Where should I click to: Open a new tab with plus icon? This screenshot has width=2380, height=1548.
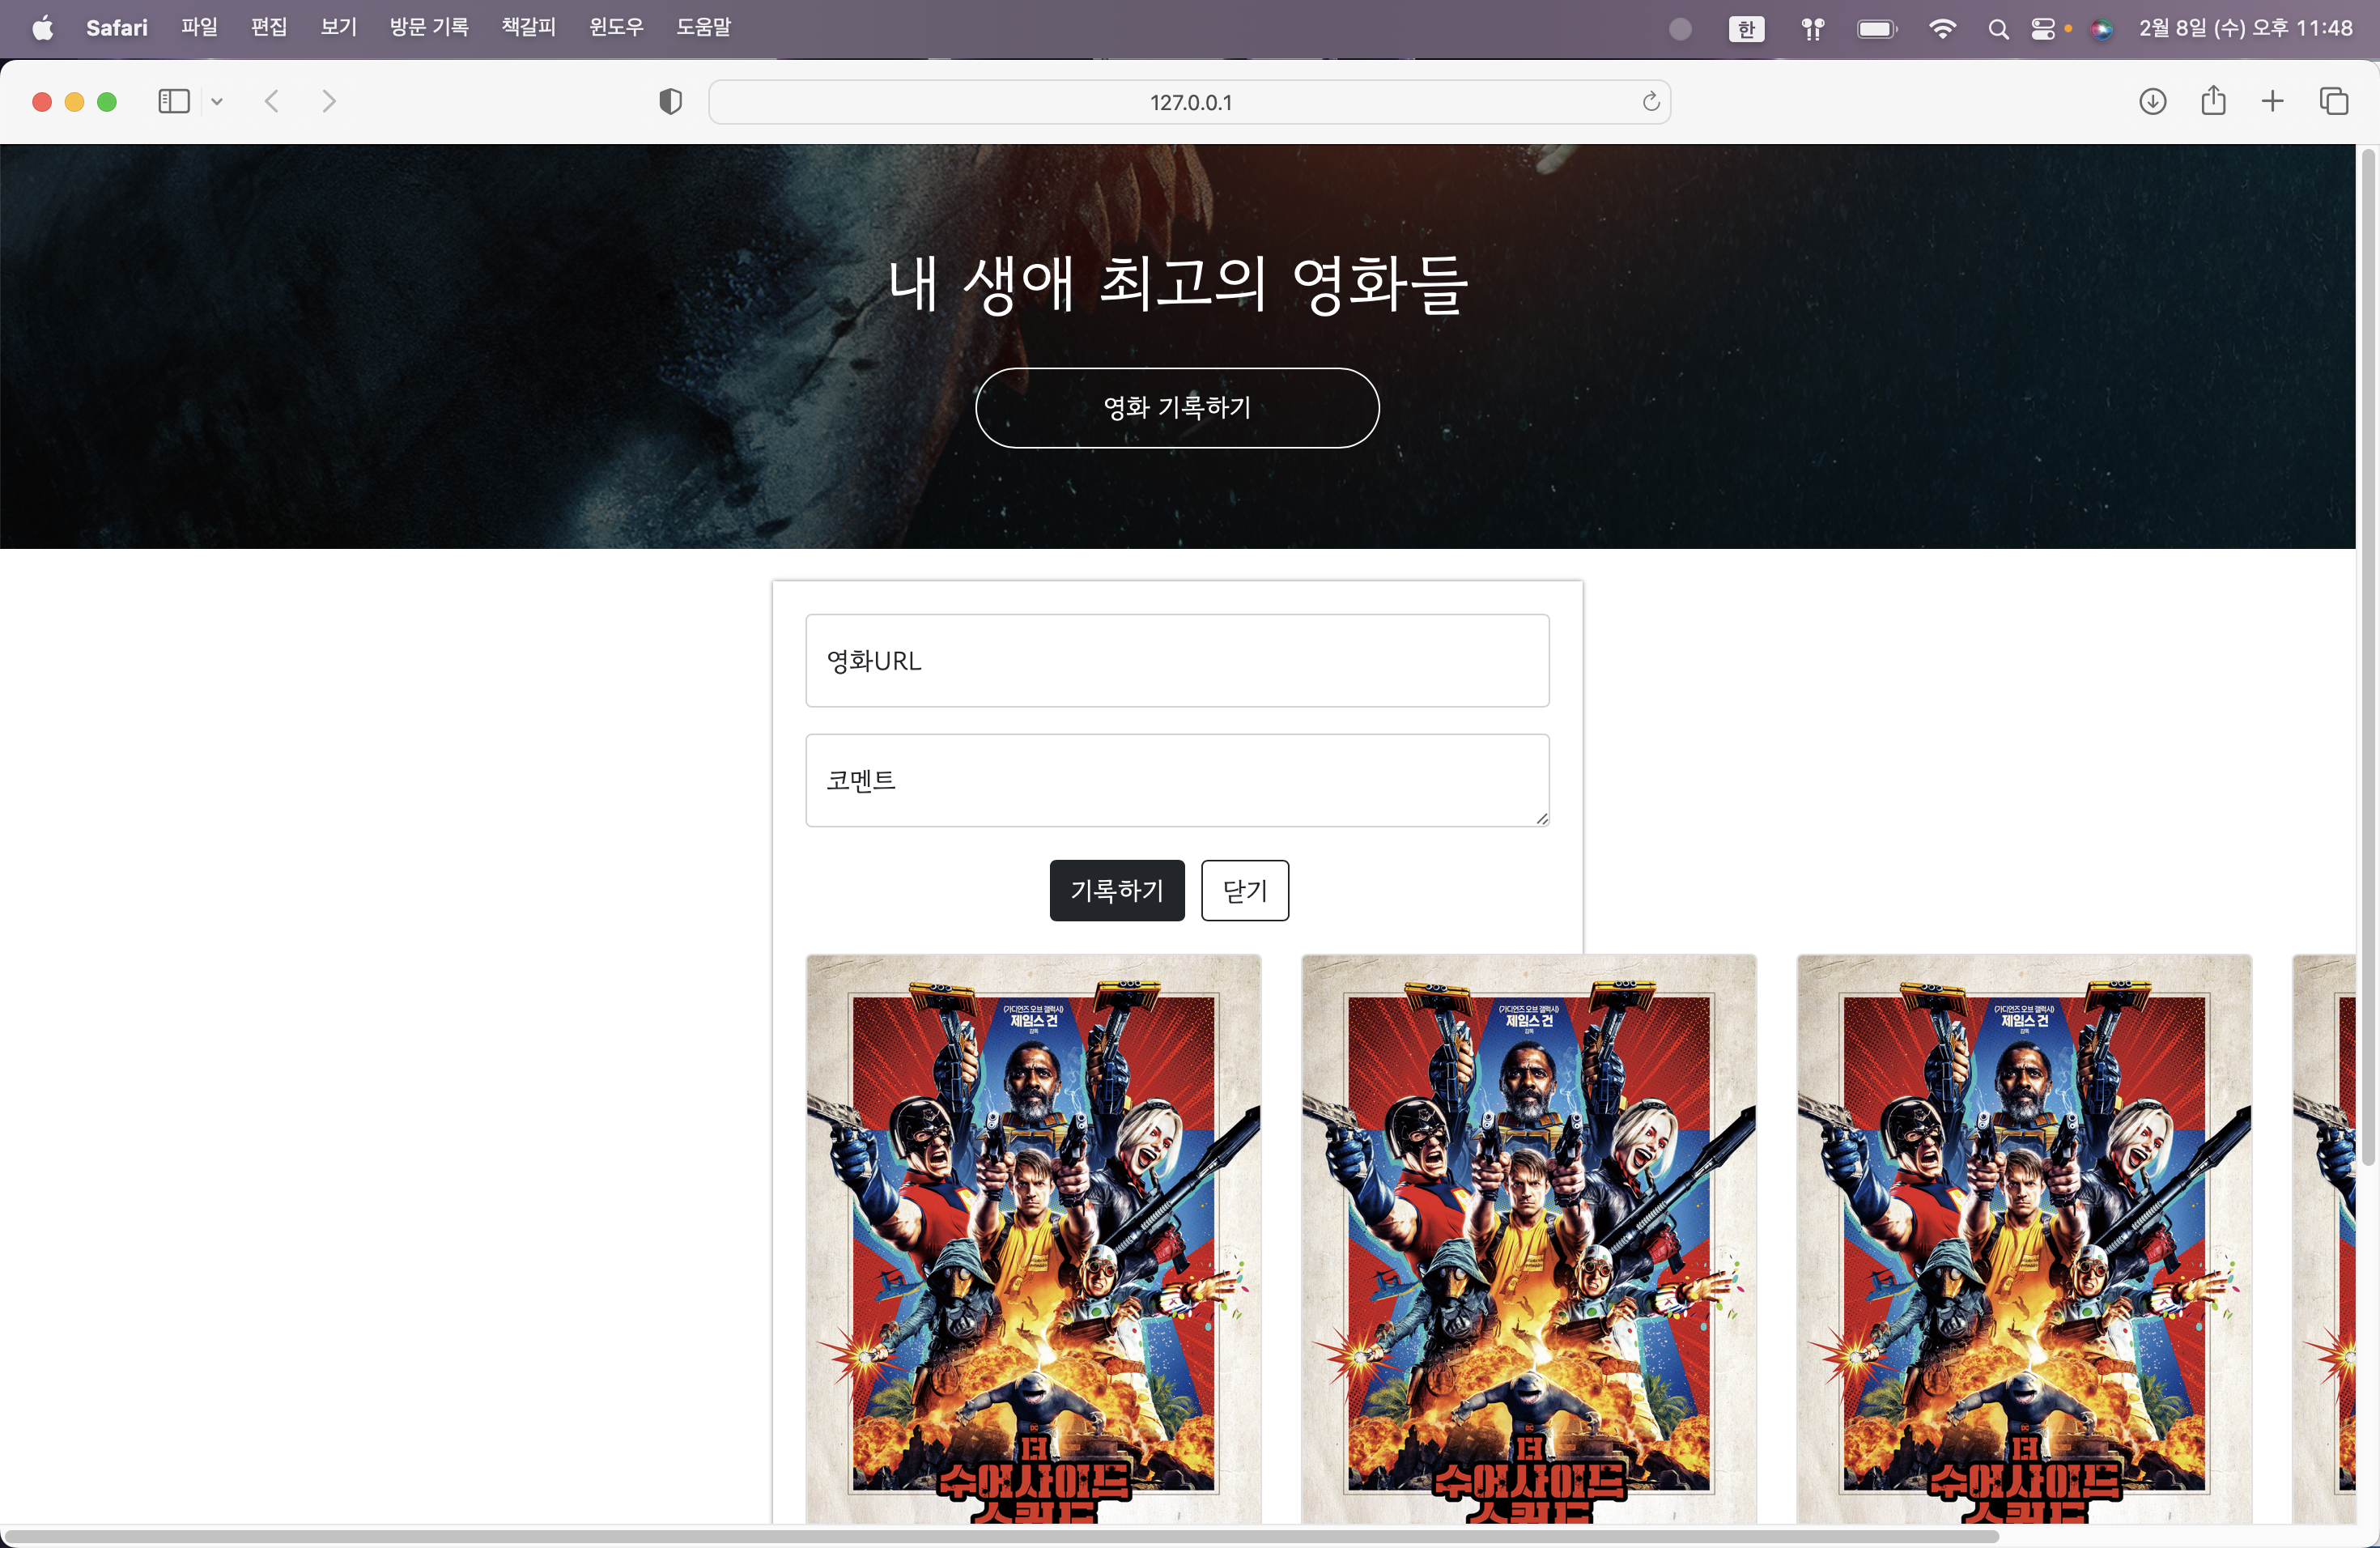(x=2273, y=101)
